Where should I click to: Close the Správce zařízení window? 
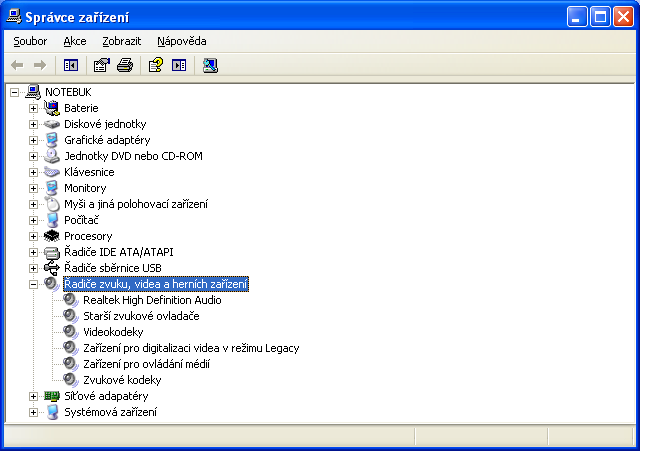pos(623,17)
